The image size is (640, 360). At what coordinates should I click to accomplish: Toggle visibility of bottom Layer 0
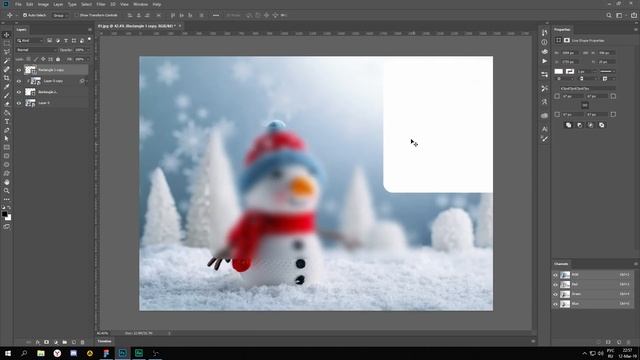19,103
